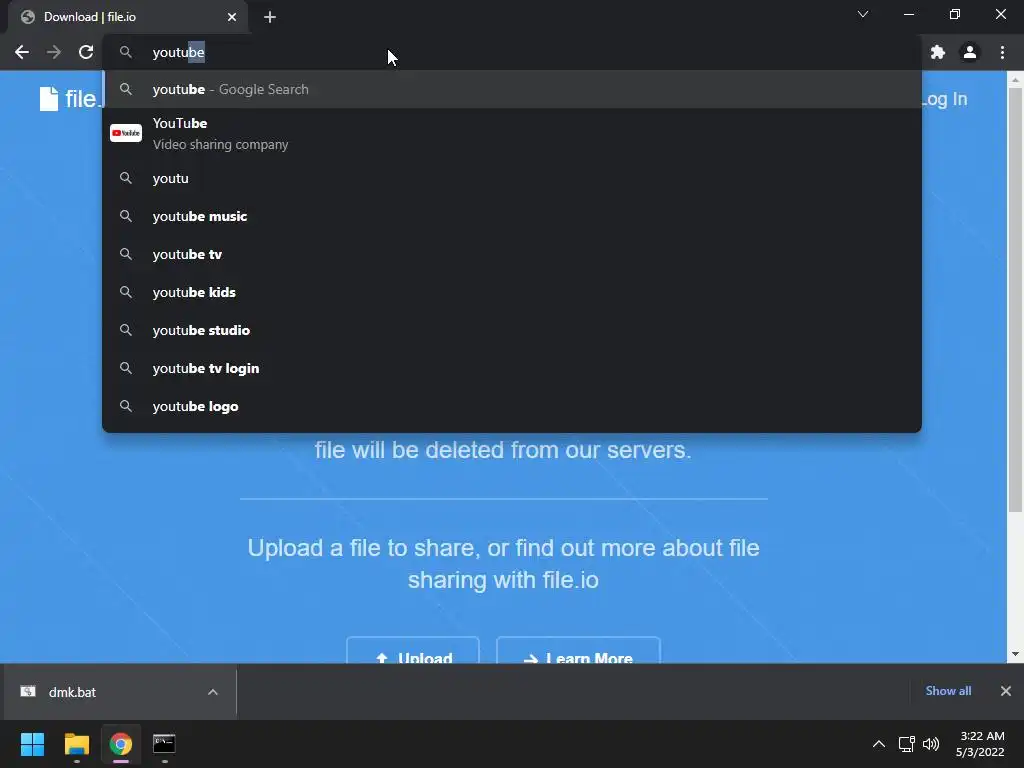Image resolution: width=1024 pixels, height=768 pixels.
Task: Select the 'youtube logo' suggestion
Action: tap(512, 406)
